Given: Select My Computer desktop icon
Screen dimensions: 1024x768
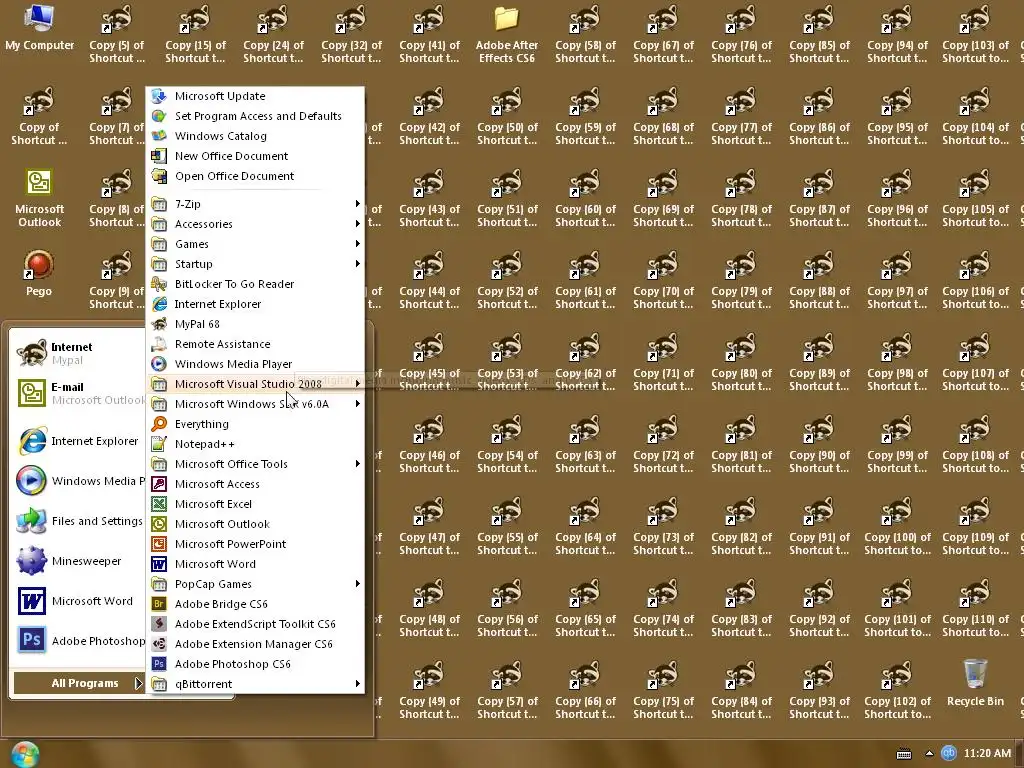Looking at the screenshot, I should tap(39, 28).
